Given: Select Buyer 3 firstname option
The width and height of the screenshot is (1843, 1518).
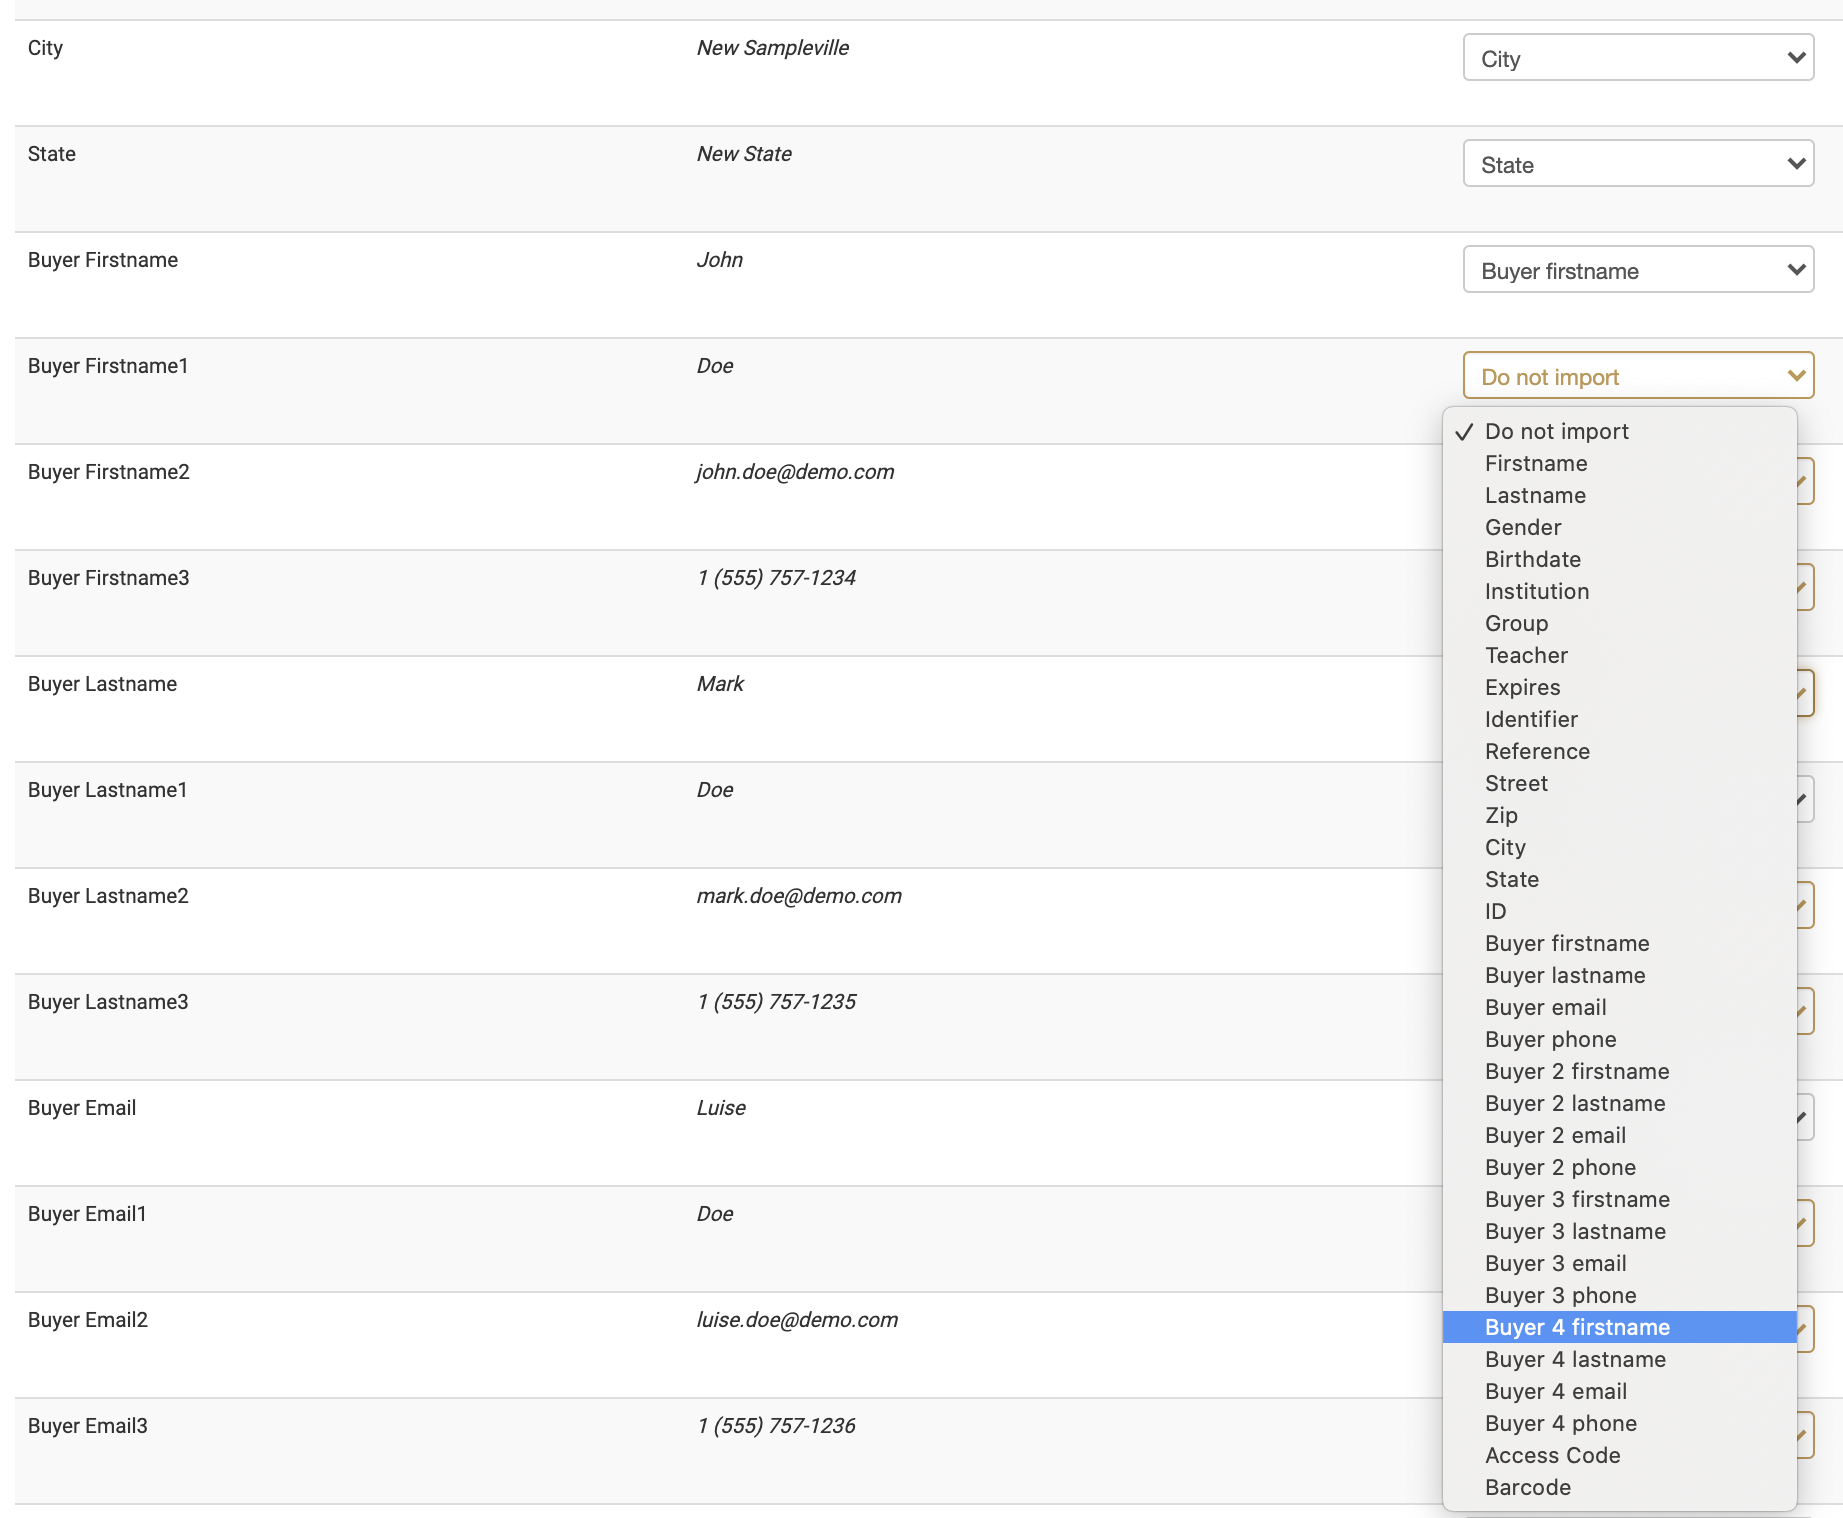Looking at the screenshot, I should click(x=1620, y=1199).
